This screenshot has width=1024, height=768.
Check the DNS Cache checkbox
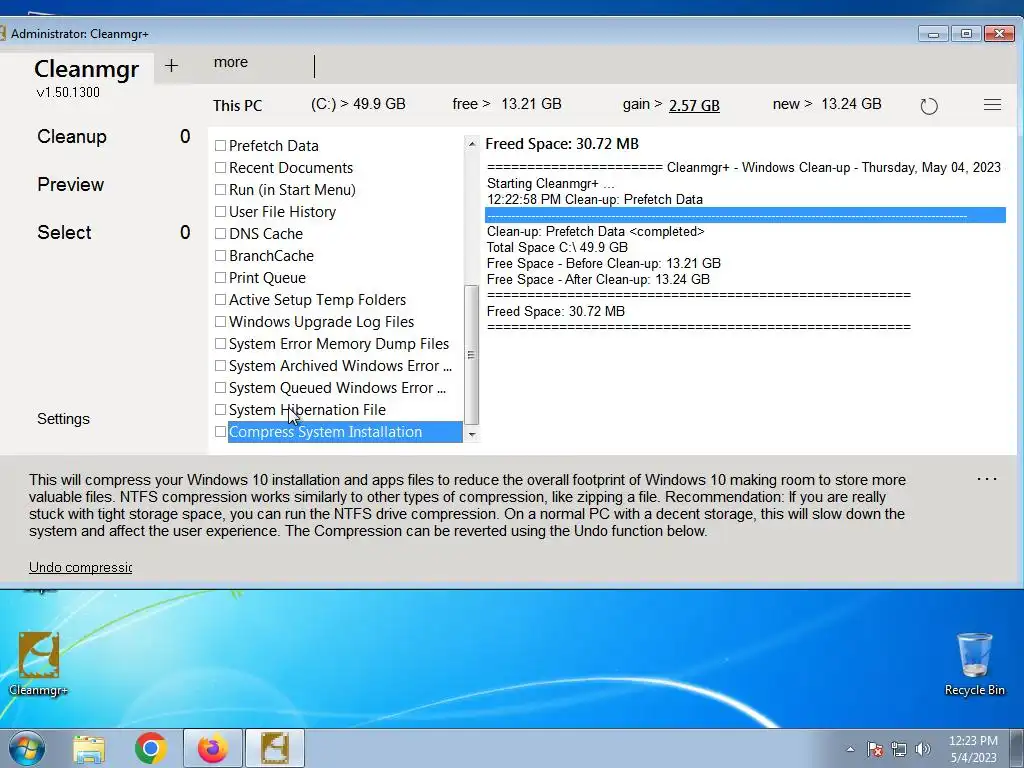221,234
